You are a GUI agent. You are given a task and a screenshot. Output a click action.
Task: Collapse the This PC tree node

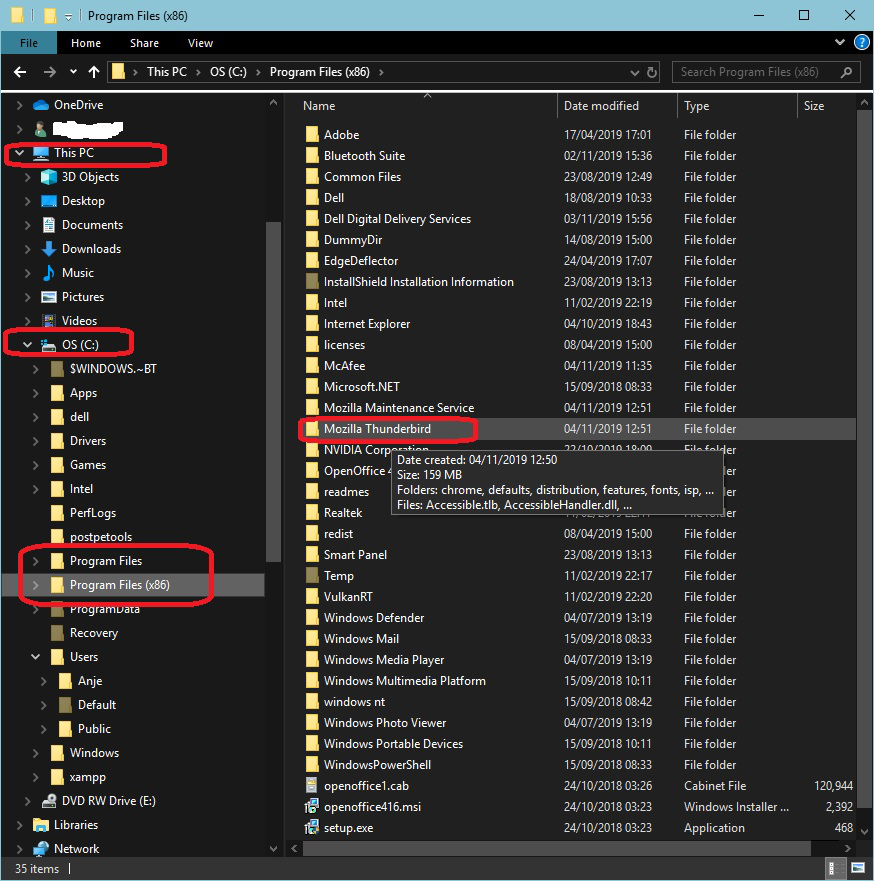coord(20,153)
